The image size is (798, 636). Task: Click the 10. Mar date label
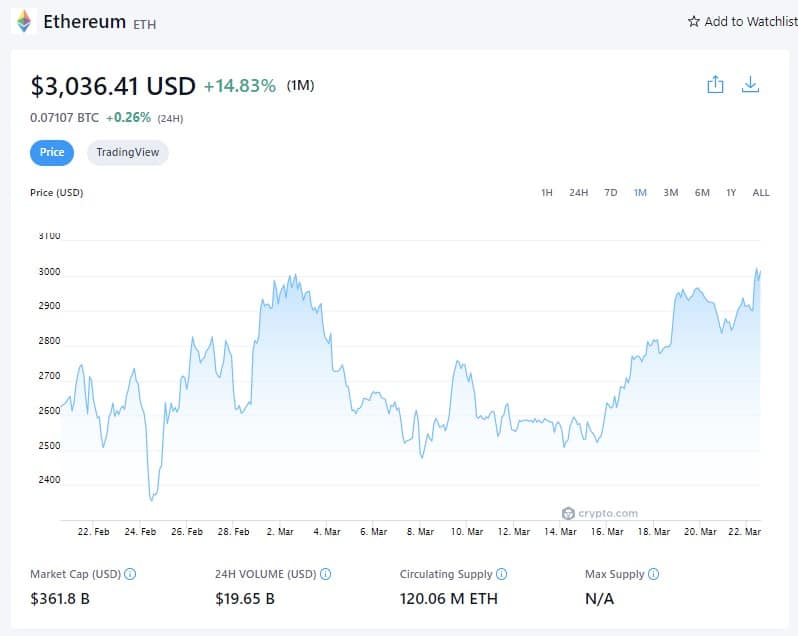click(x=467, y=531)
